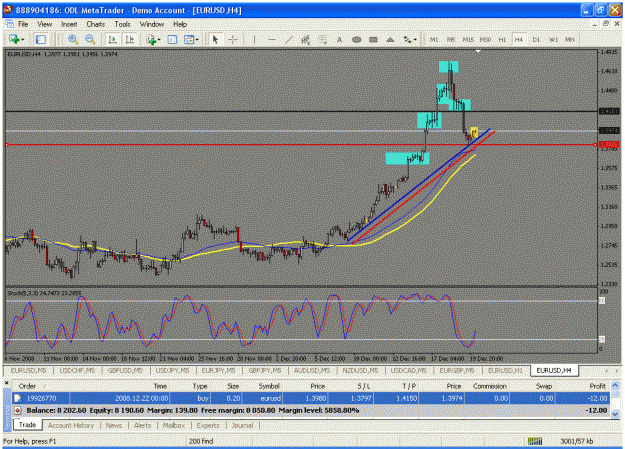Expand the Arrows dropdown arrow

click(x=415, y=39)
